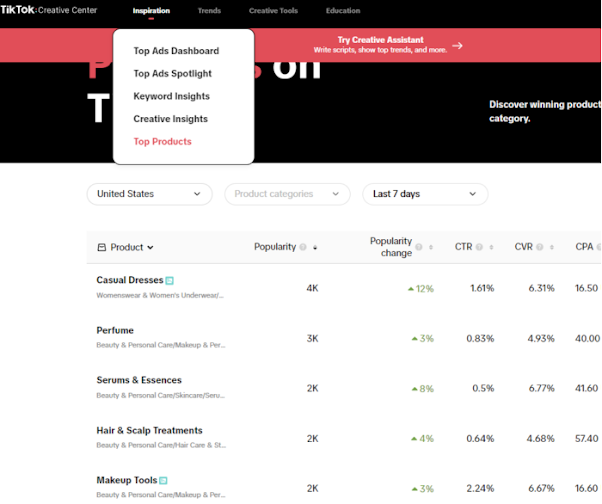The width and height of the screenshot is (602, 504).
Task: Click Hair & Scalp Treatments CVR 4.68%
Action: tap(541, 438)
